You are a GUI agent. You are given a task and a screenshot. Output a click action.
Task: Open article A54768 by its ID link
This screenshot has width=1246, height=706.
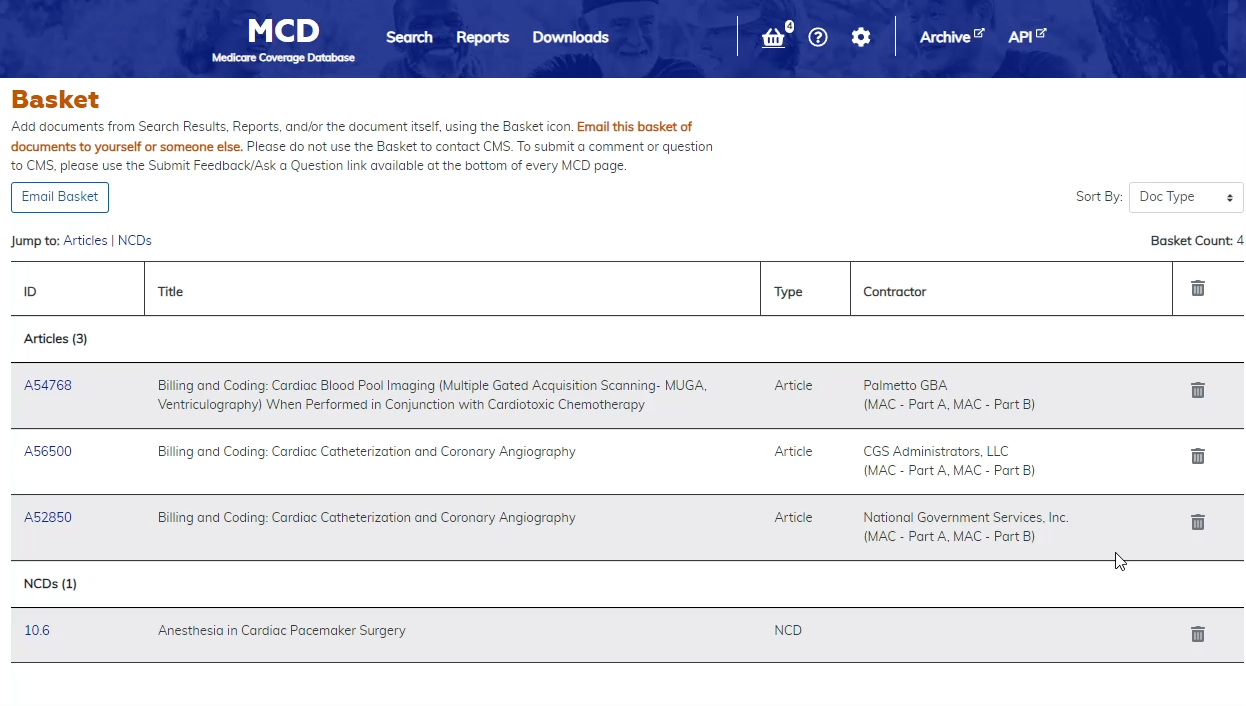[48, 385]
